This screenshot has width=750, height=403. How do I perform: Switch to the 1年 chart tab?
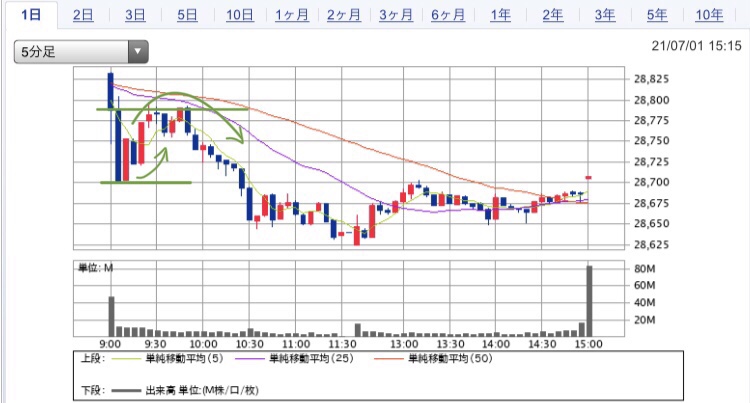coord(500,15)
